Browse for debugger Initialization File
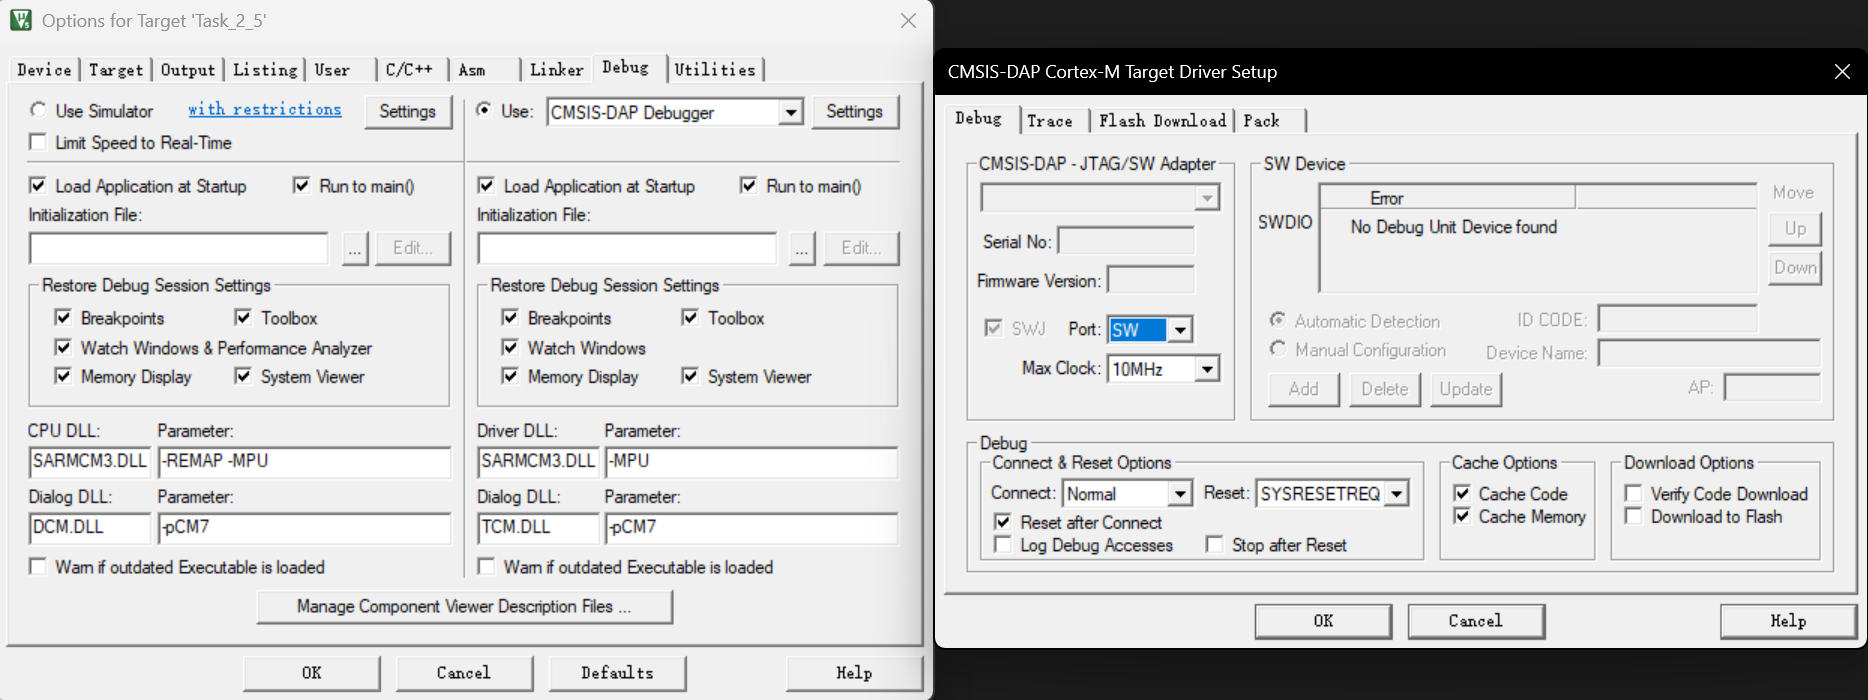 pyautogui.click(x=802, y=249)
